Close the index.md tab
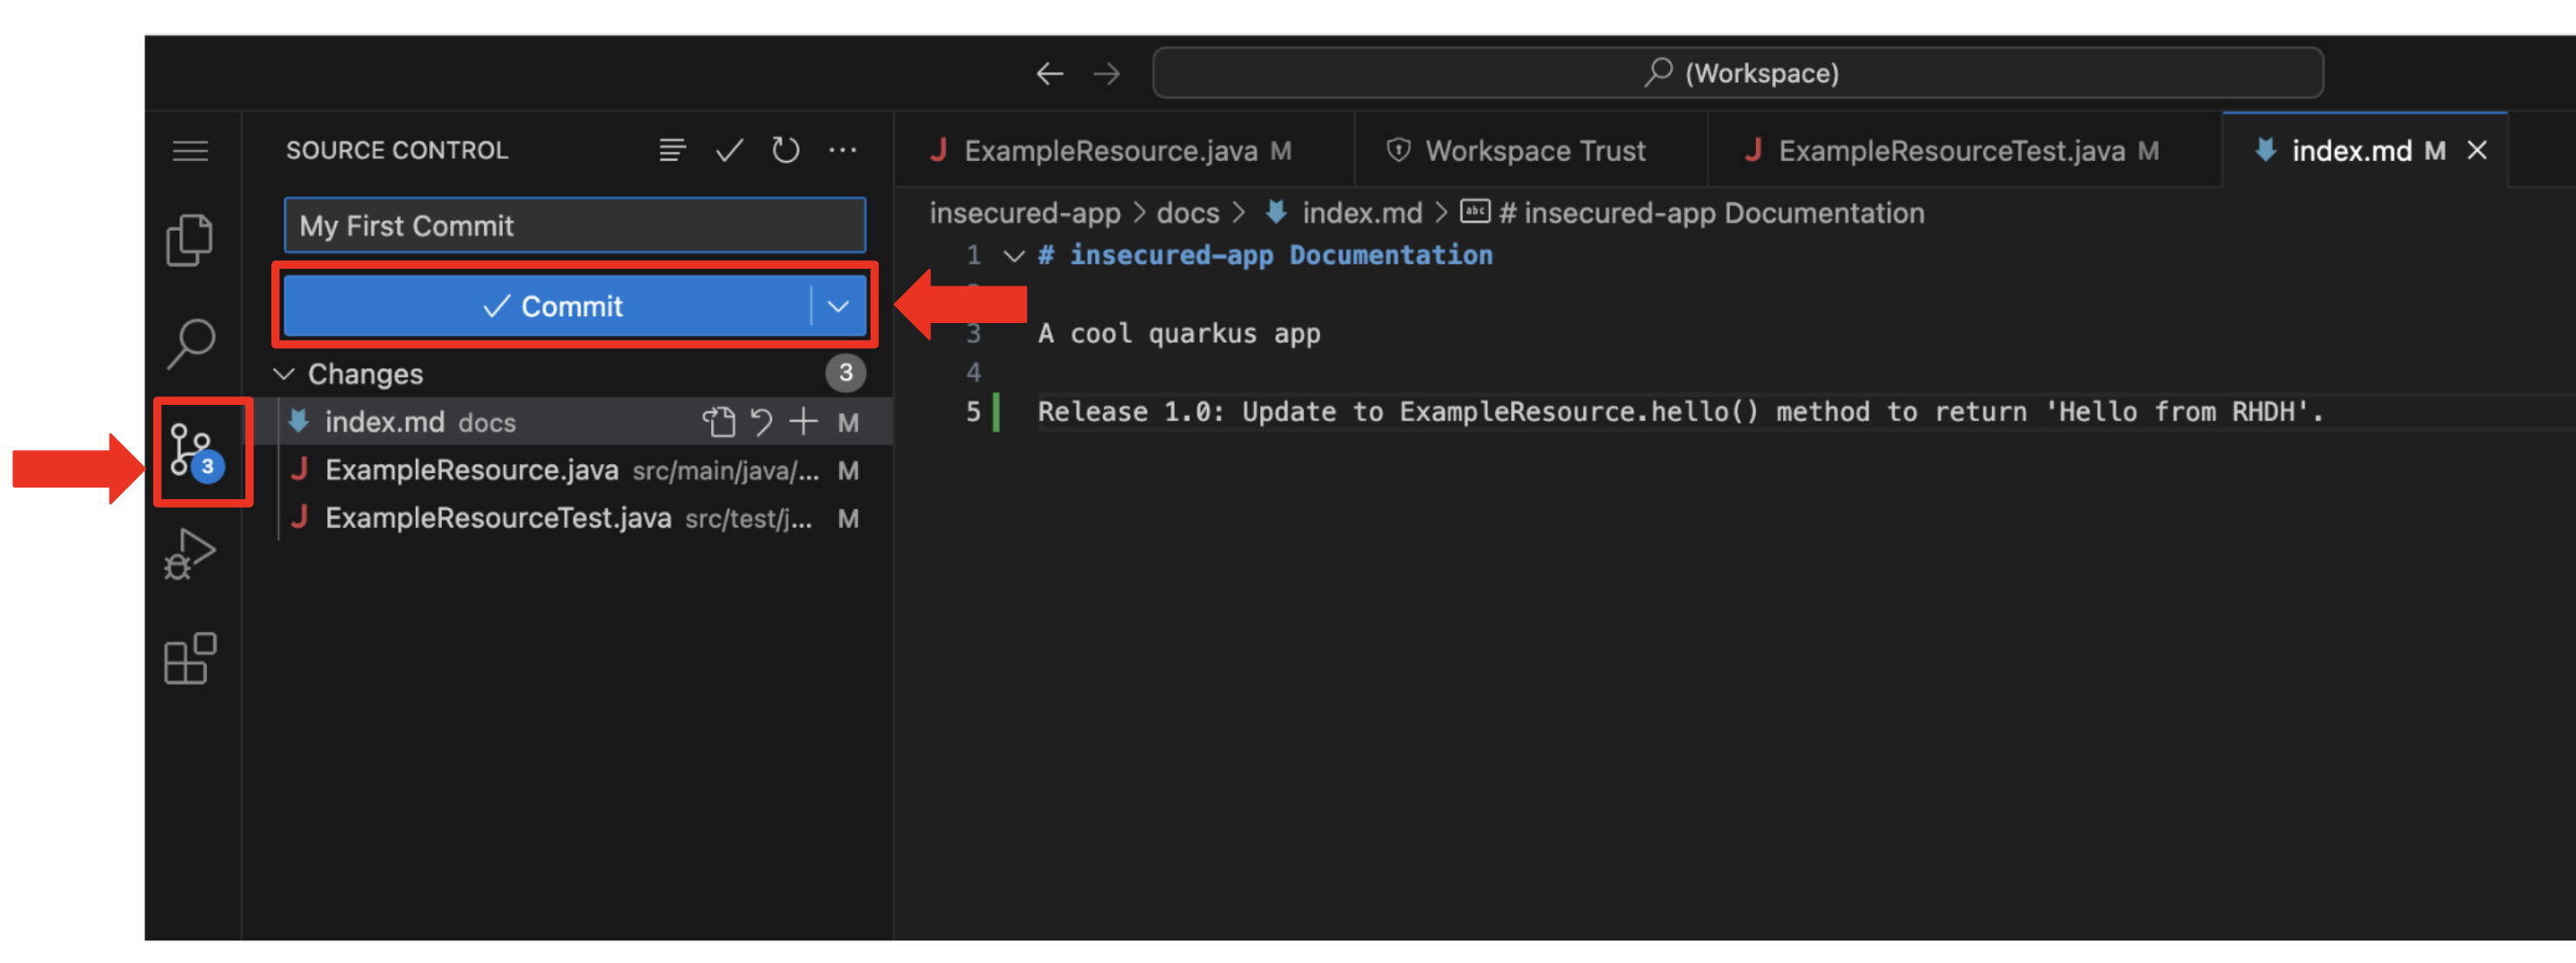 click(x=2477, y=151)
